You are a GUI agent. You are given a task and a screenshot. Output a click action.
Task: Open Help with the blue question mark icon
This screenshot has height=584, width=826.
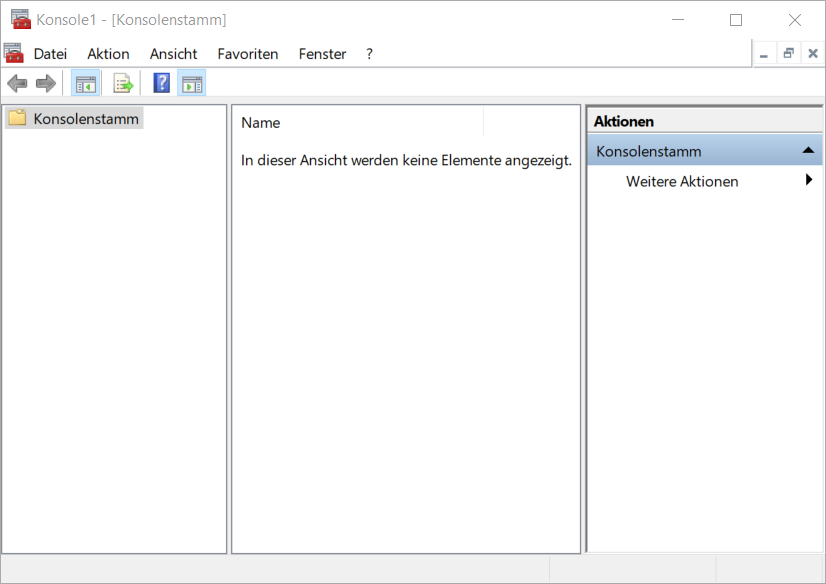point(161,84)
